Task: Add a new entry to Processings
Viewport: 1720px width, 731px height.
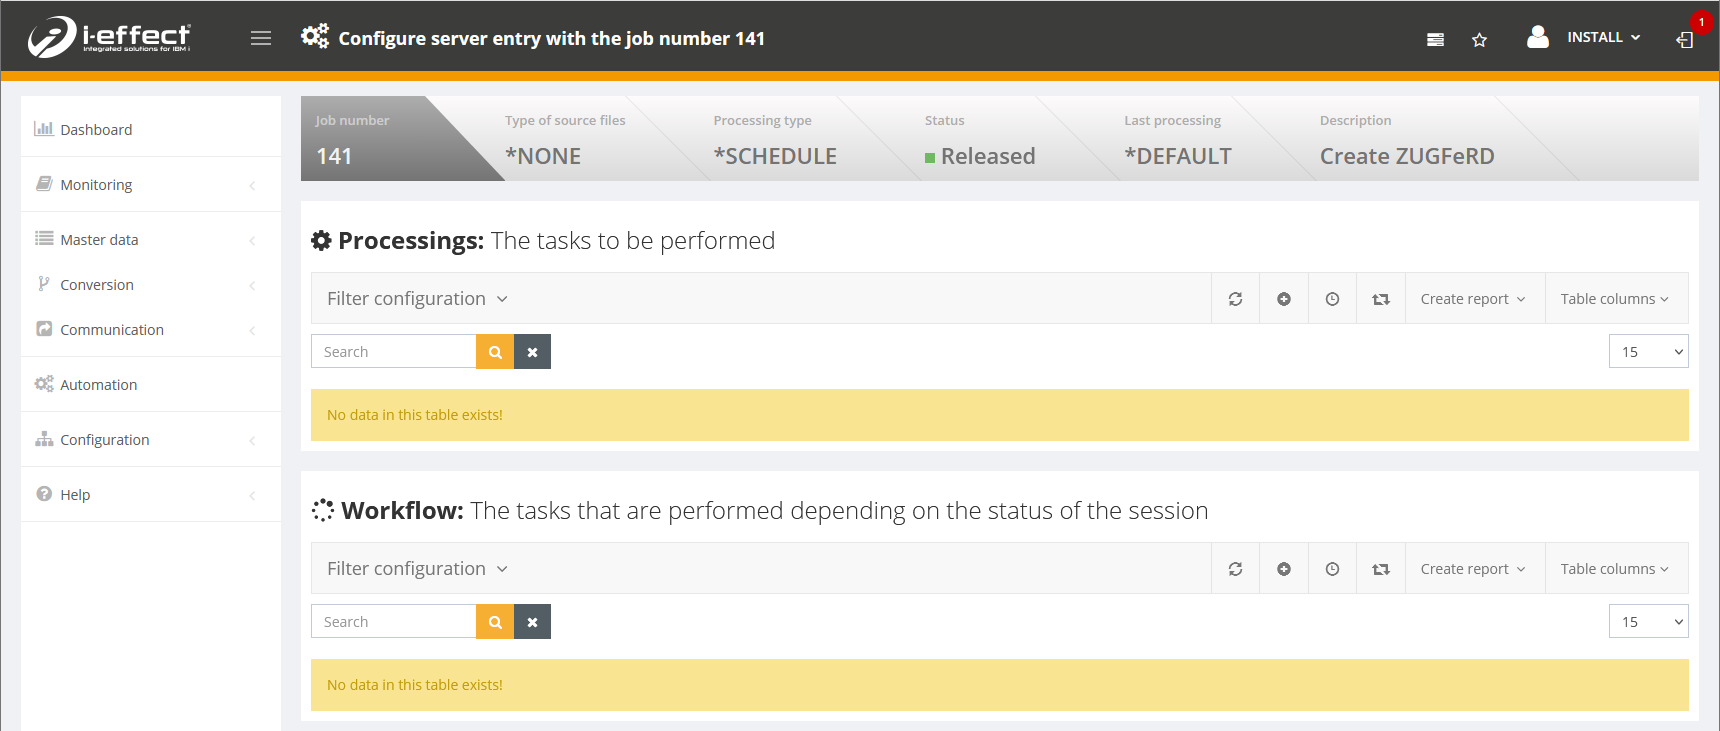Action: pyautogui.click(x=1284, y=299)
